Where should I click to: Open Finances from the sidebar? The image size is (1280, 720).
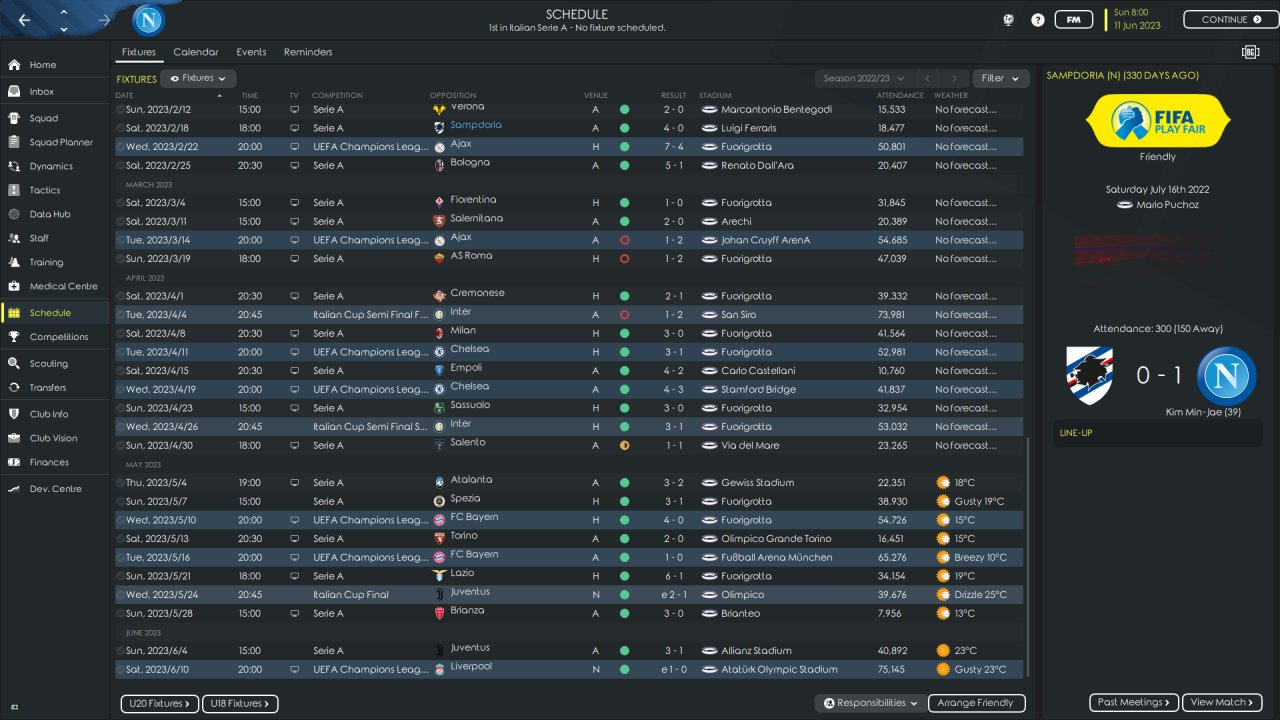[55, 462]
